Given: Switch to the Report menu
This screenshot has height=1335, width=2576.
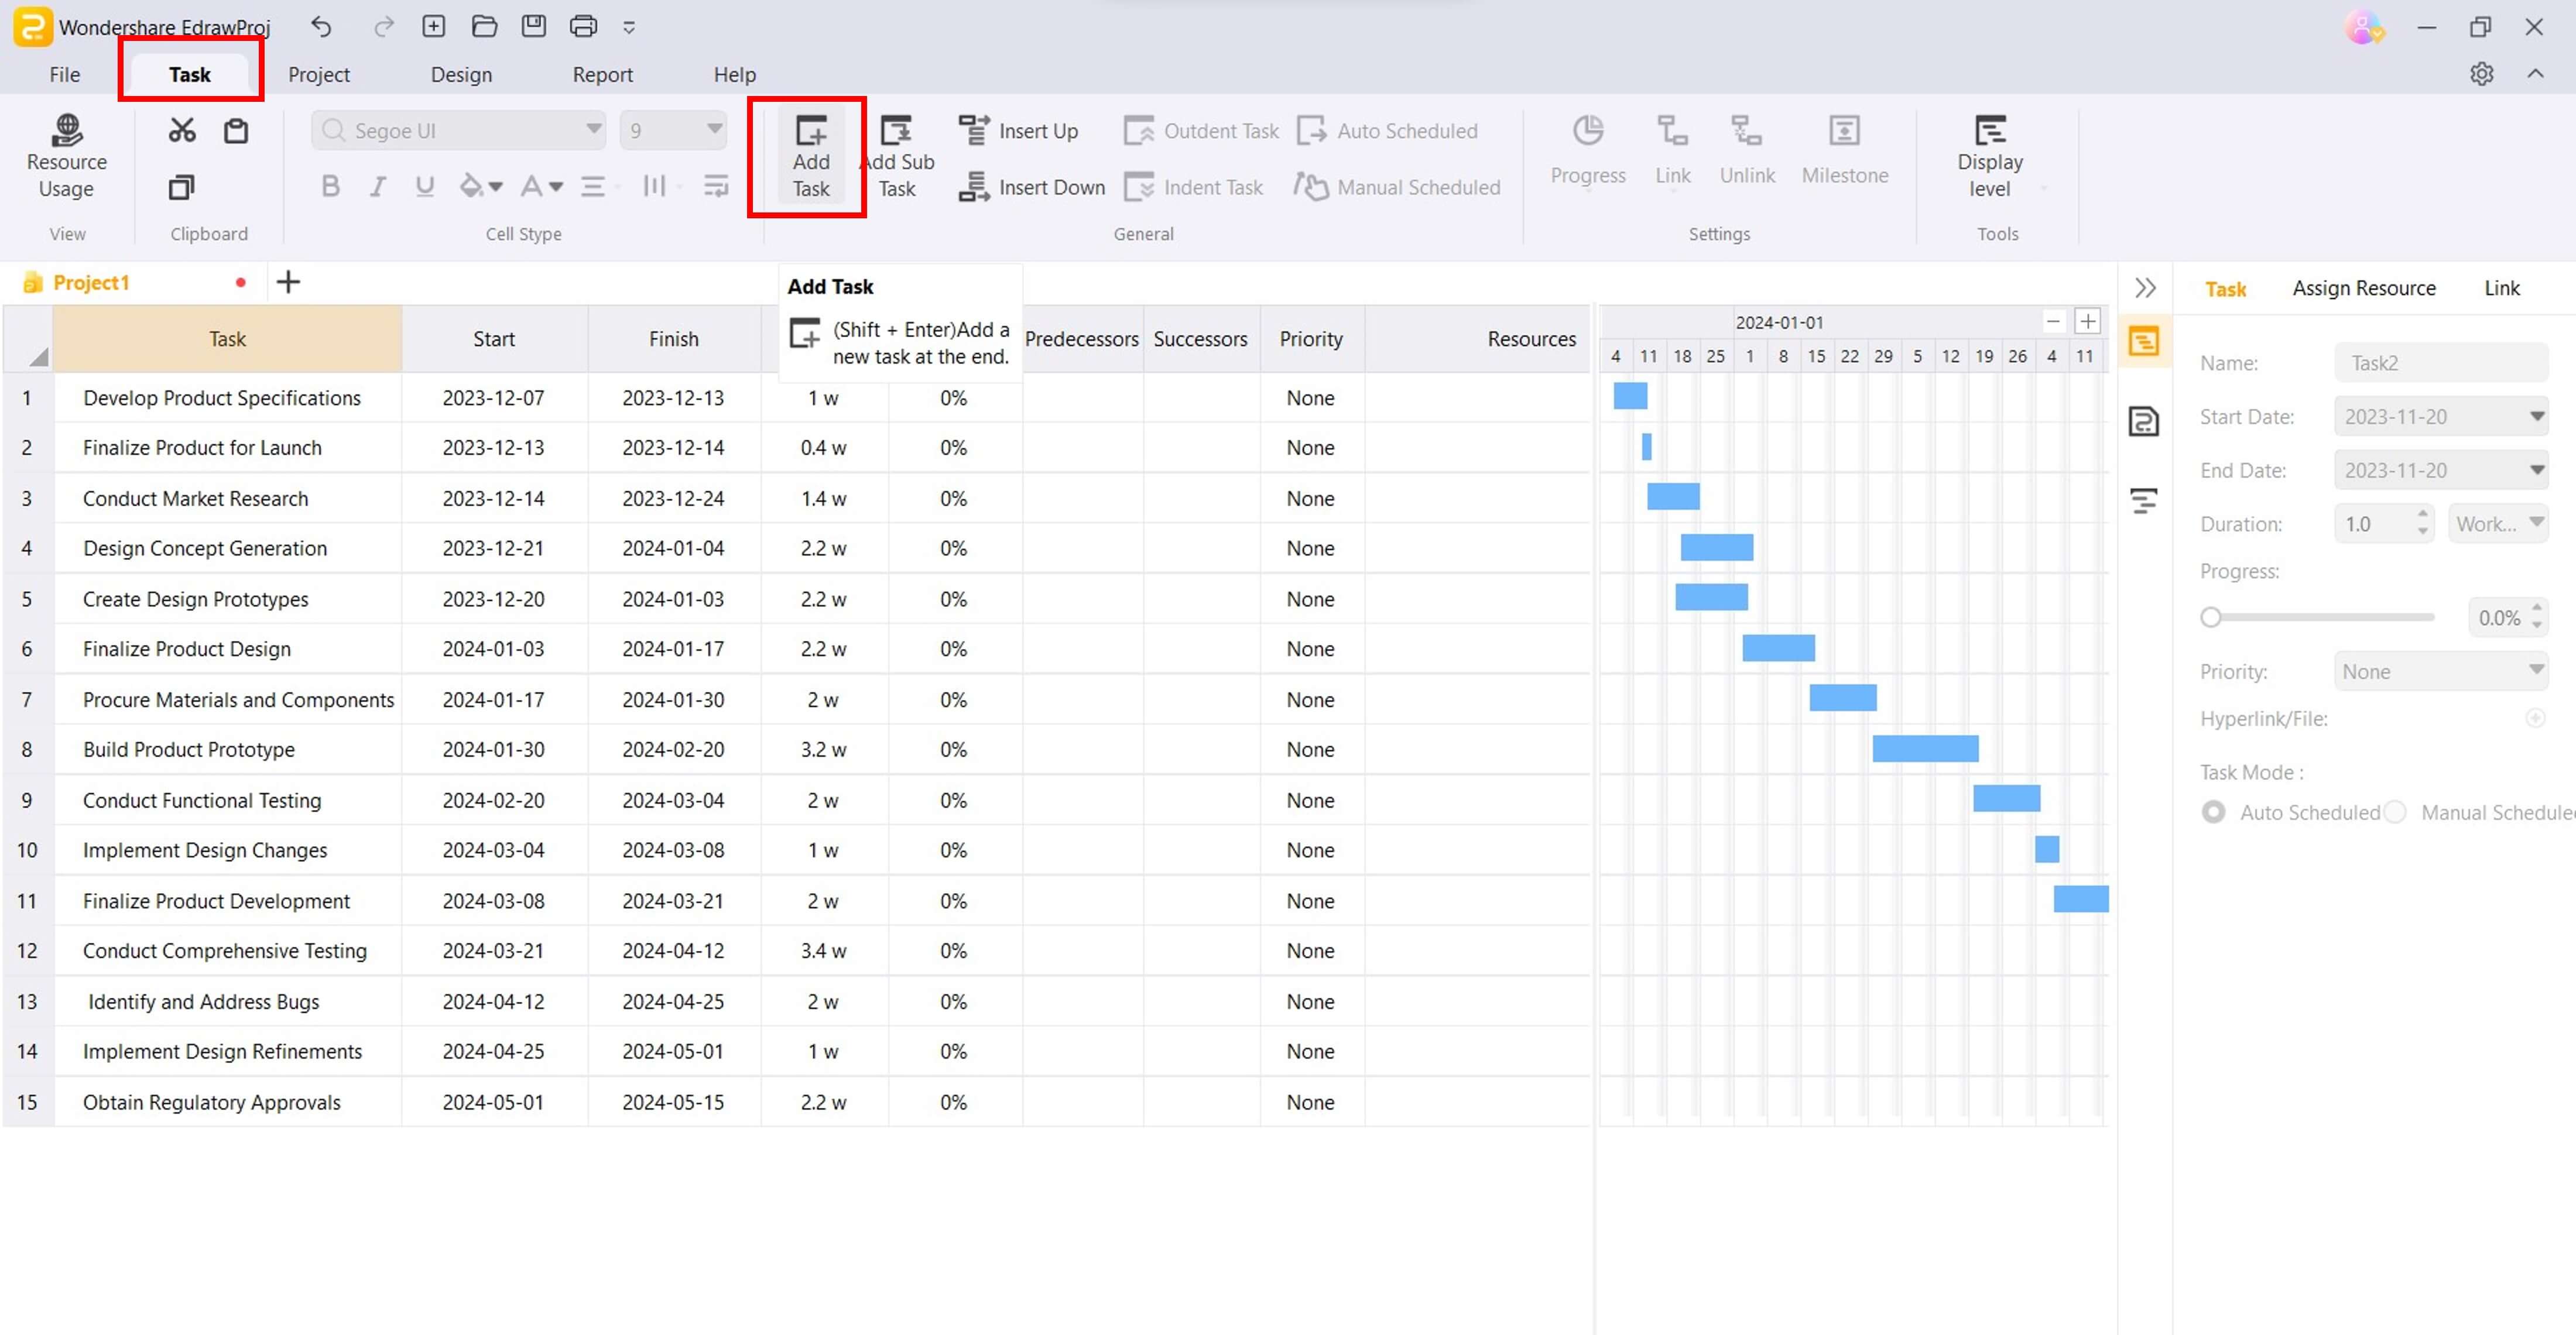Looking at the screenshot, I should pyautogui.click(x=603, y=74).
